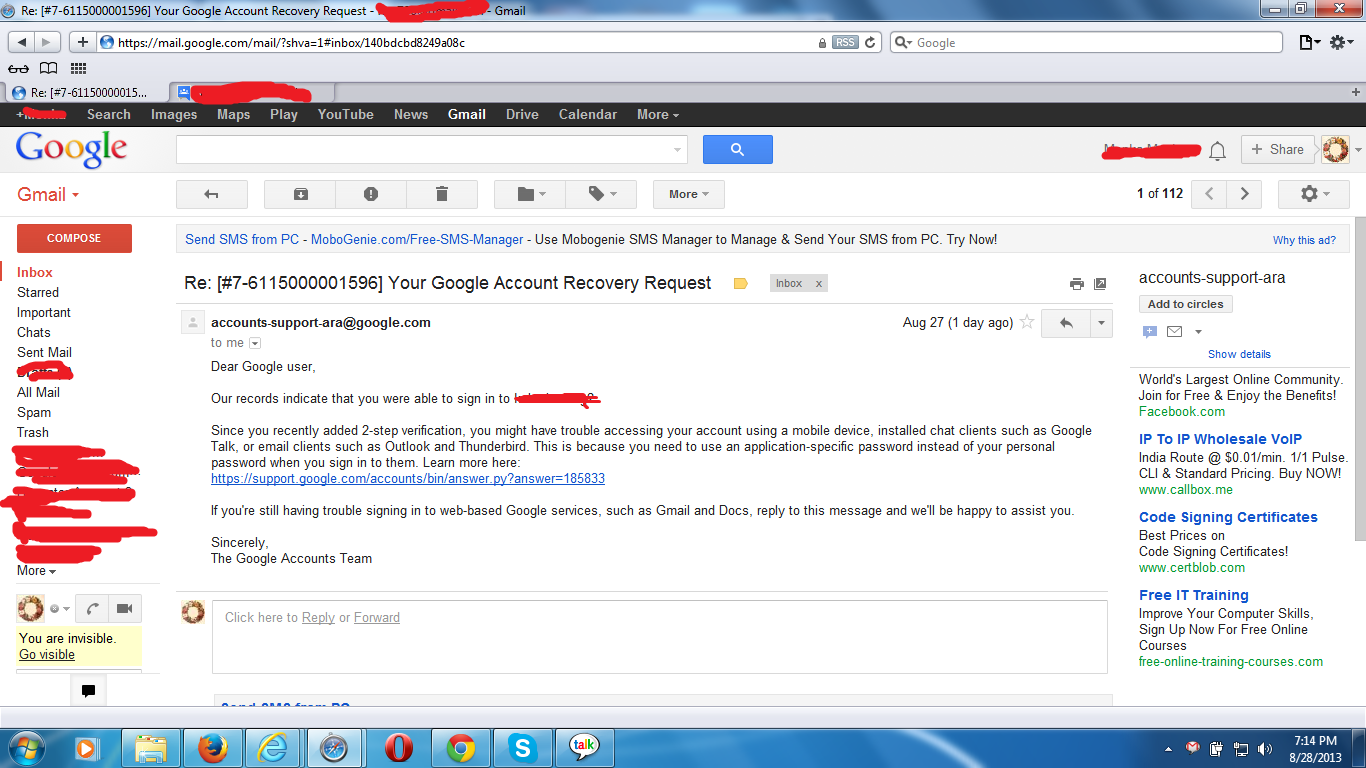
Task: Start a video call from chat panel
Action: click(x=124, y=608)
